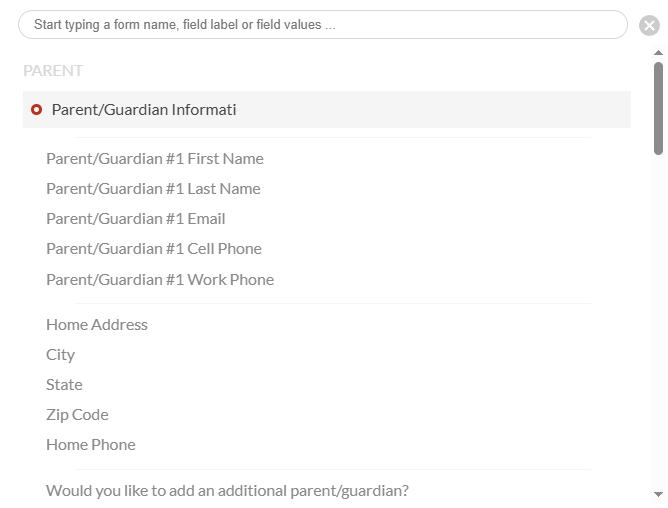This screenshot has height=508, width=668.
Task: Focus the form name search field
Action: tap(322, 25)
